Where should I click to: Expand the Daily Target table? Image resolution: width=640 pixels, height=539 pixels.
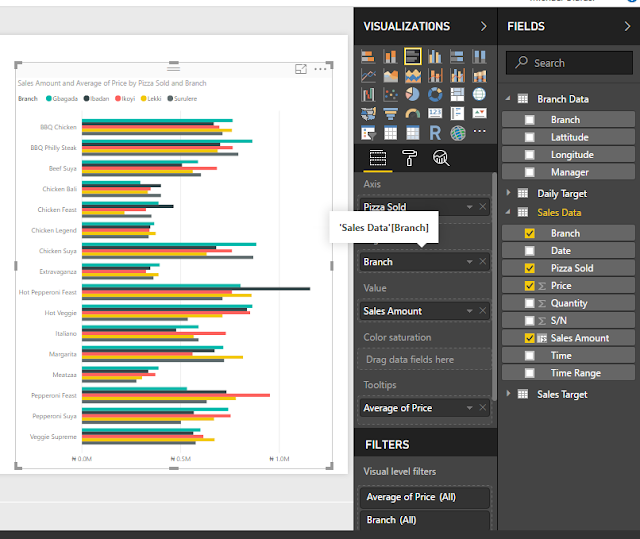pyautogui.click(x=508, y=193)
